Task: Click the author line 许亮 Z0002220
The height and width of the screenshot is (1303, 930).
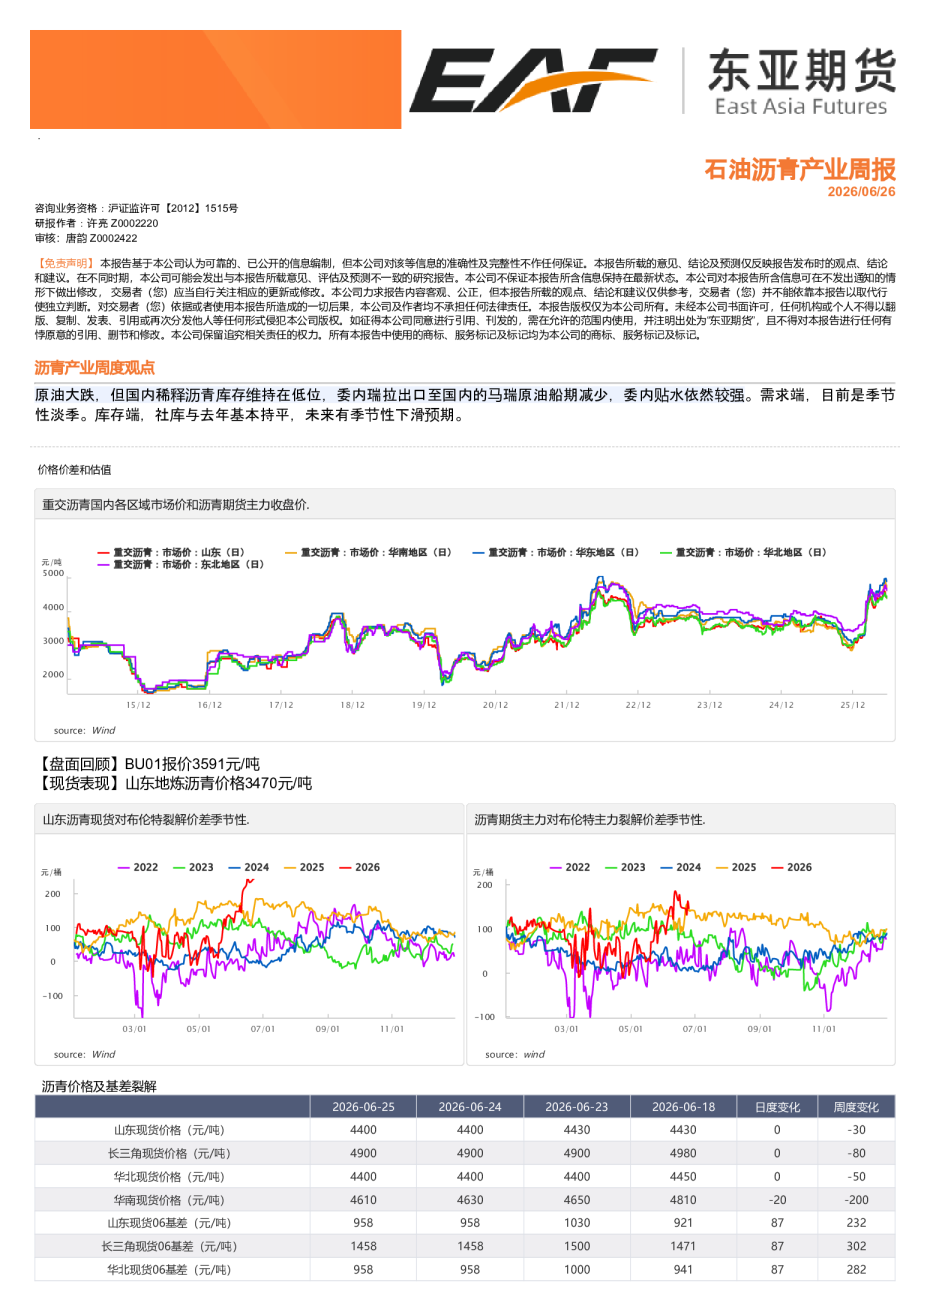Action: (122, 223)
